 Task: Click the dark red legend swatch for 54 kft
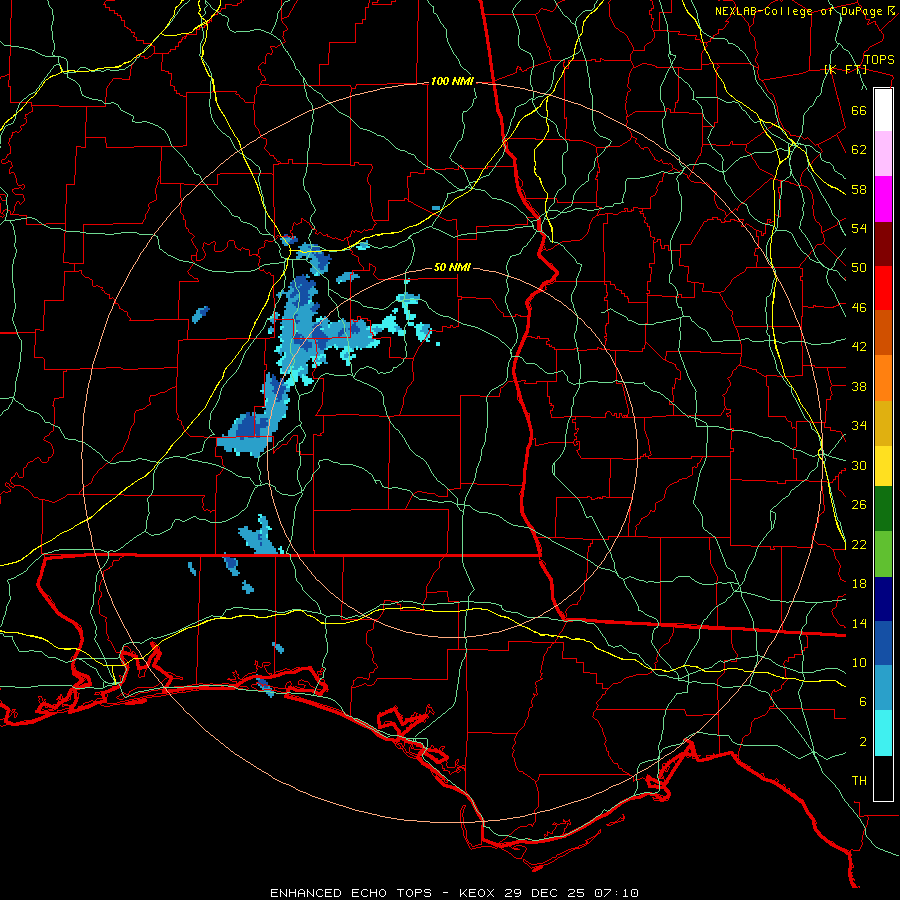883,244
